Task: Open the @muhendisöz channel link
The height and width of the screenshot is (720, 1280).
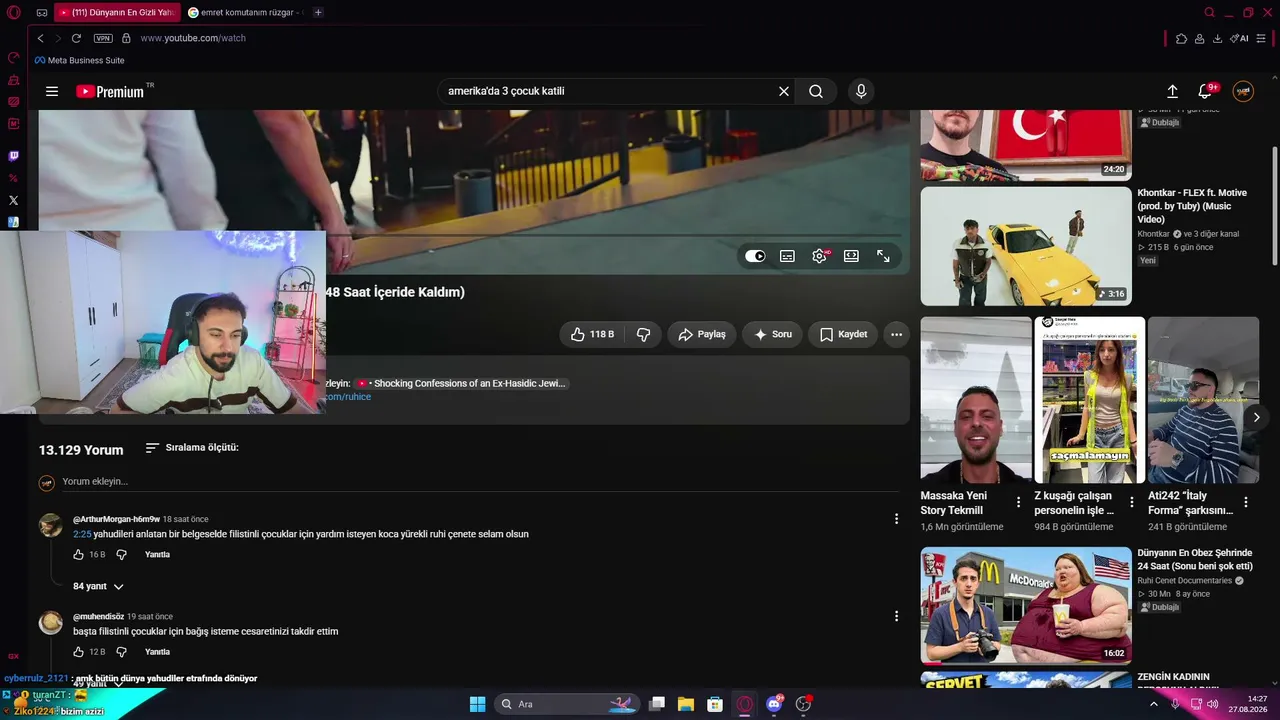Action: pos(98,616)
